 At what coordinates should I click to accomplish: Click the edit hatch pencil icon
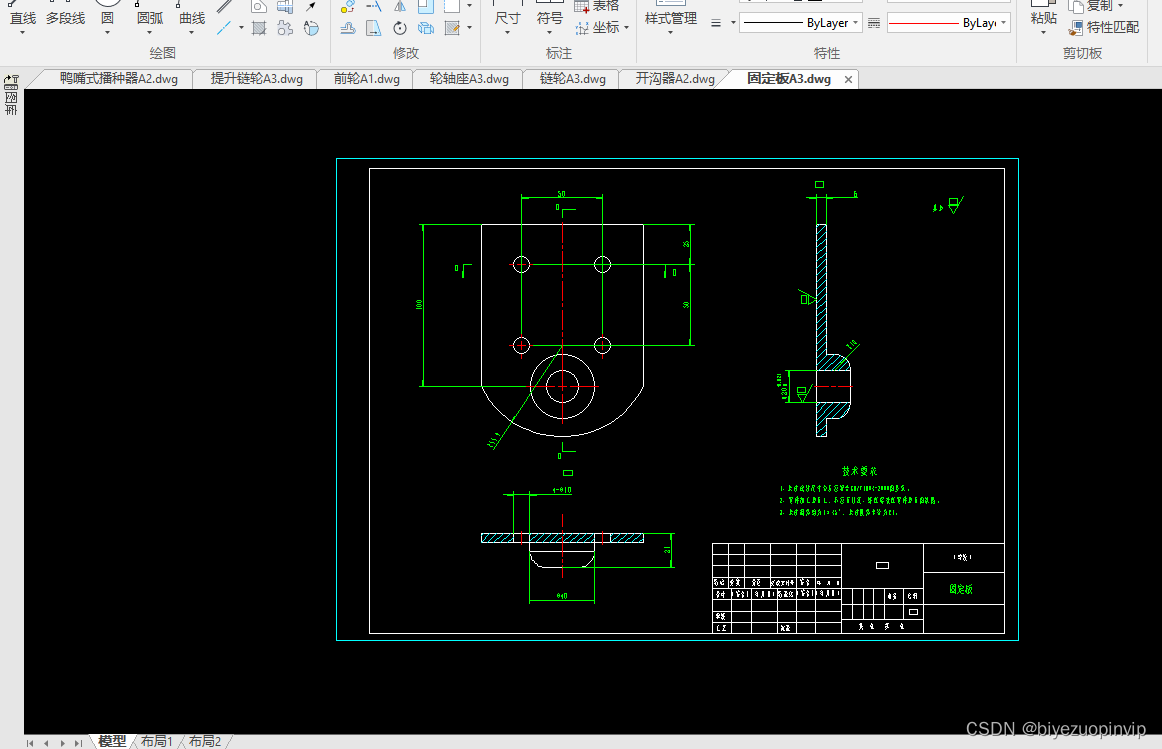(452, 28)
